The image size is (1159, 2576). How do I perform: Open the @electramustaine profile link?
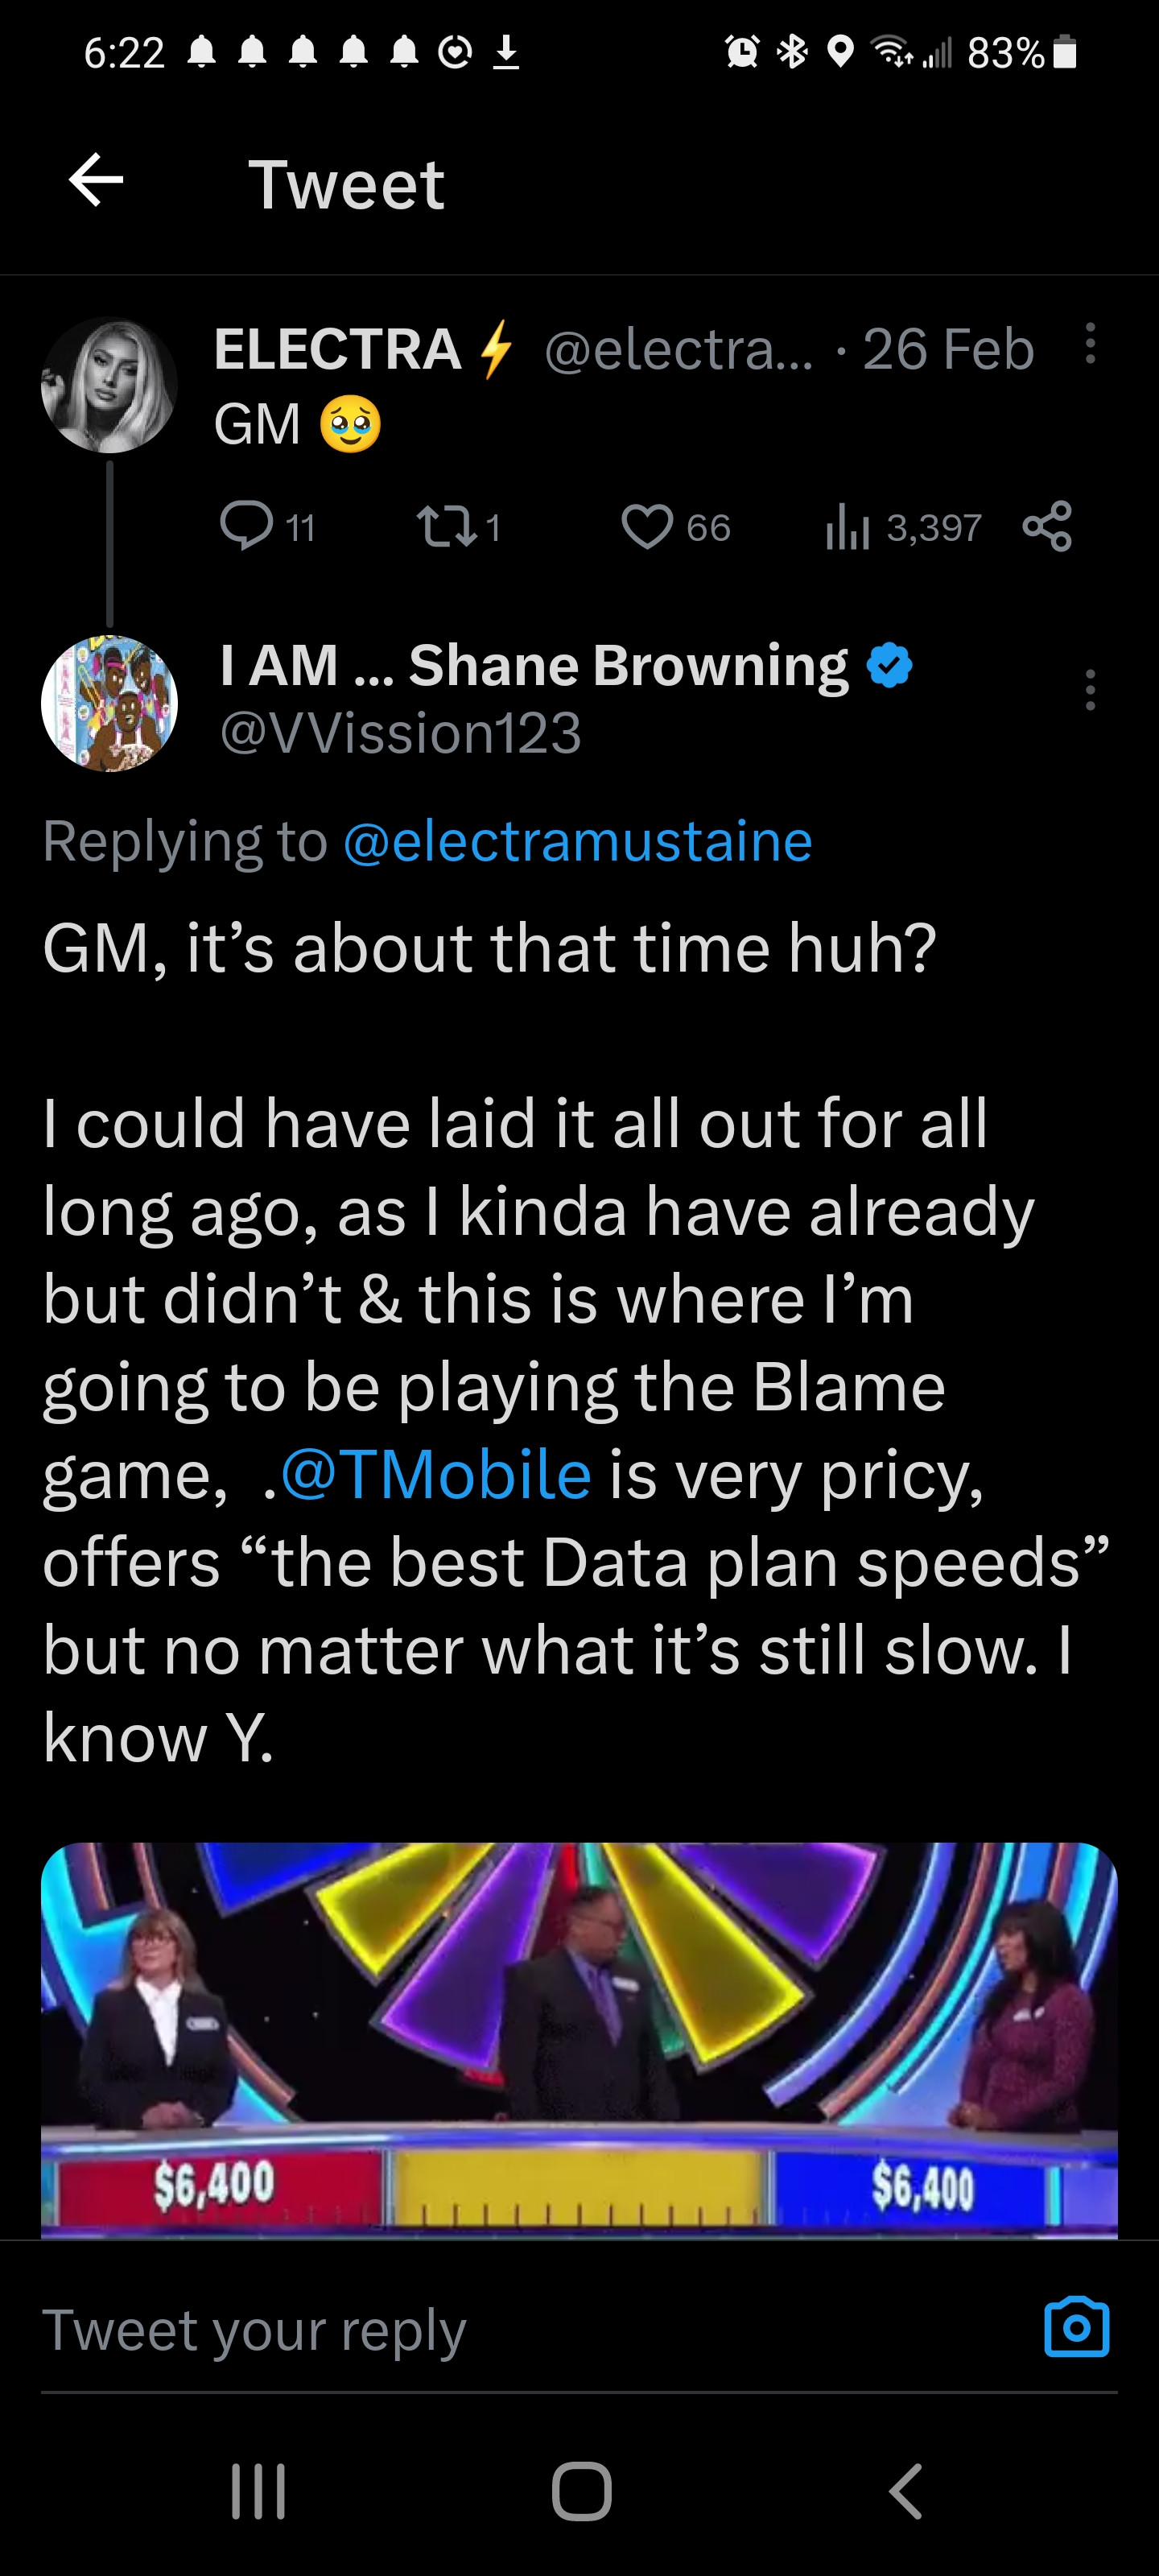pyautogui.click(x=577, y=841)
